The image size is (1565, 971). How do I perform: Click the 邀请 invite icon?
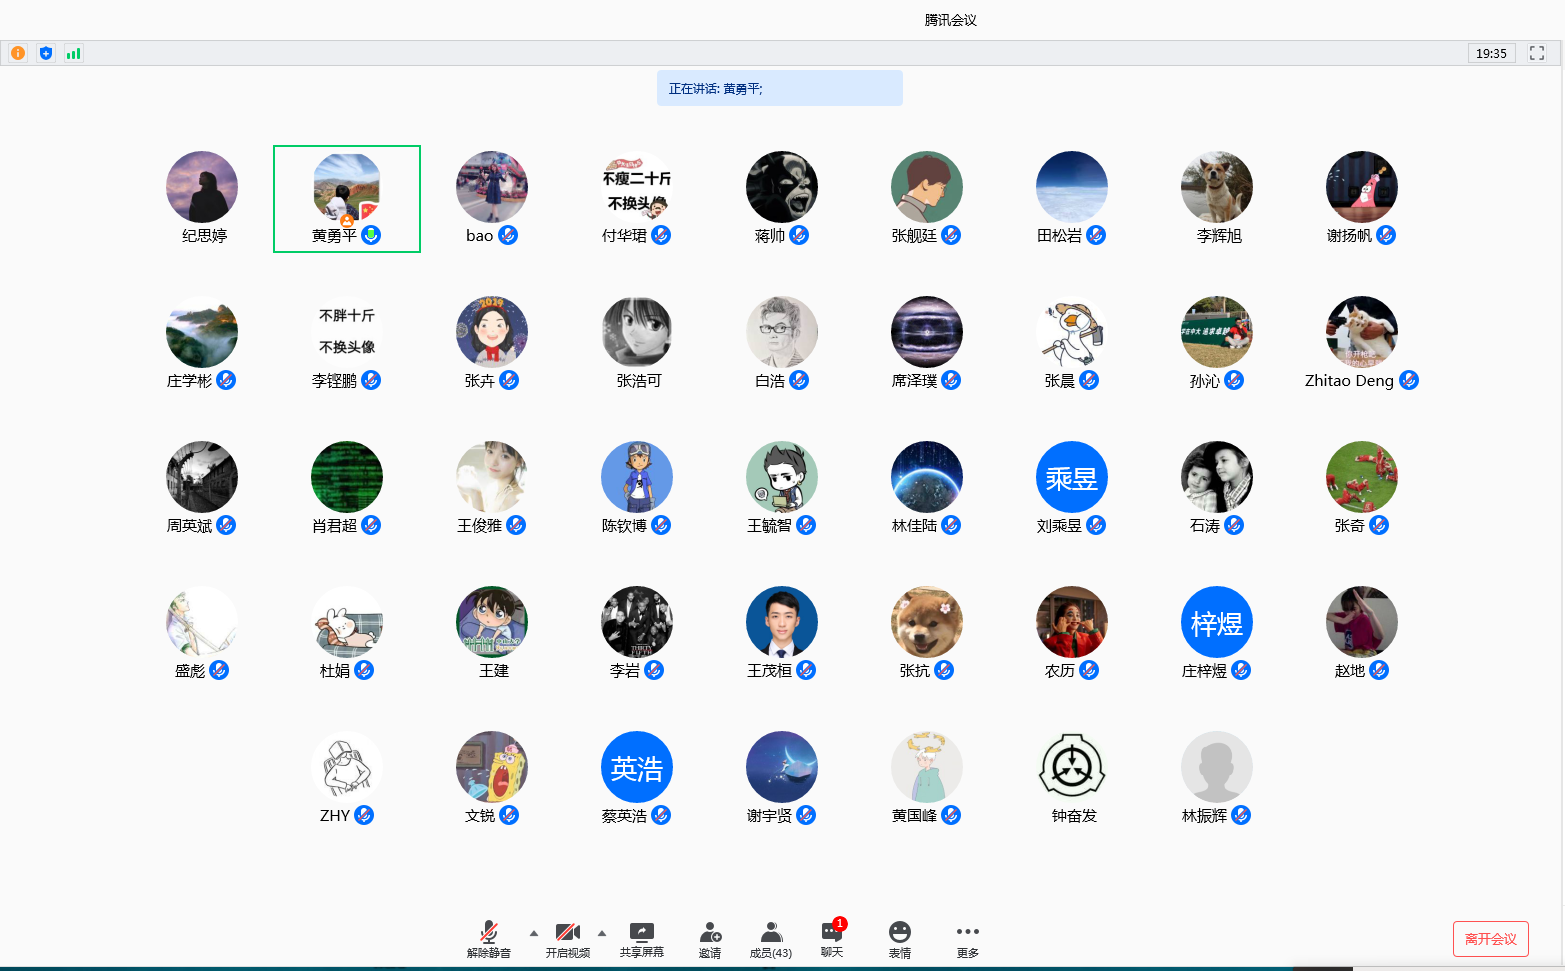pyautogui.click(x=710, y=939)
